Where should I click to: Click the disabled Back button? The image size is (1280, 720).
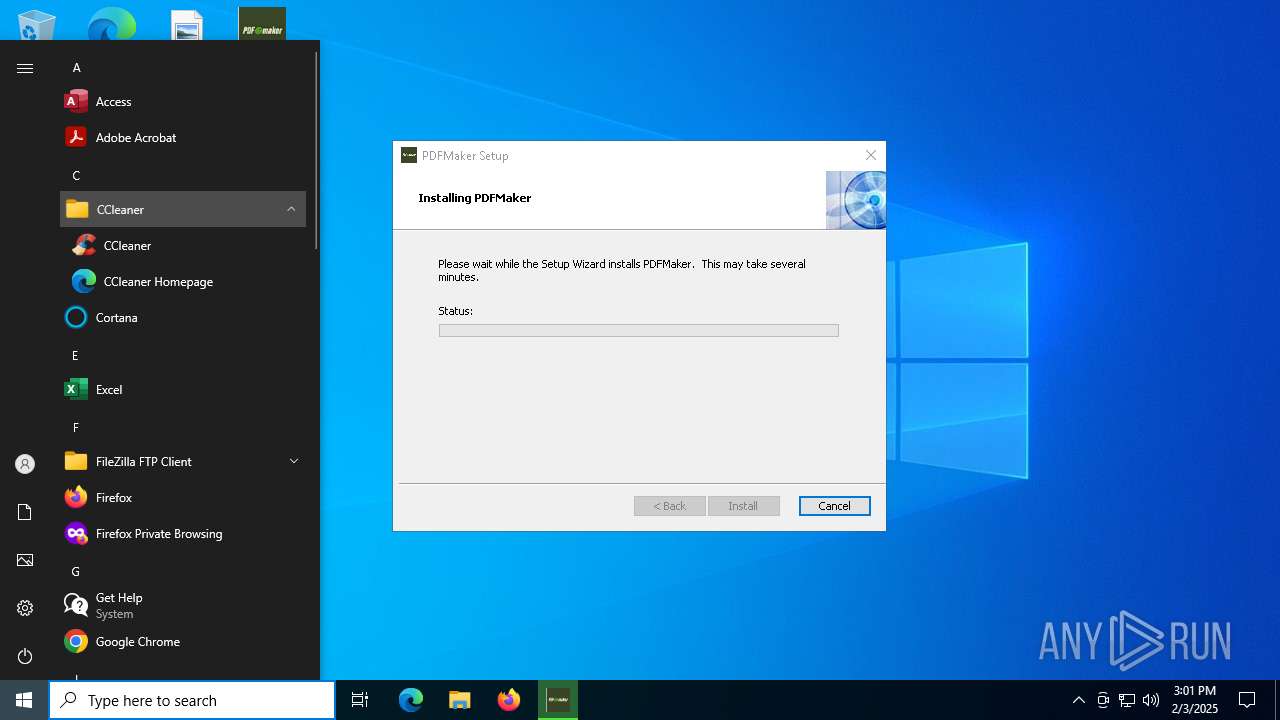(x=670, y=506)
